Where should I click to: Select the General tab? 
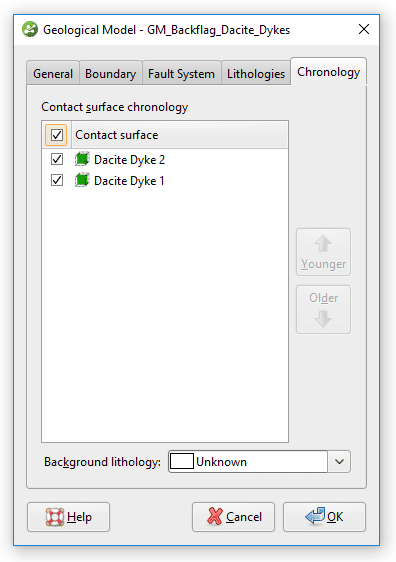point(53,73)
